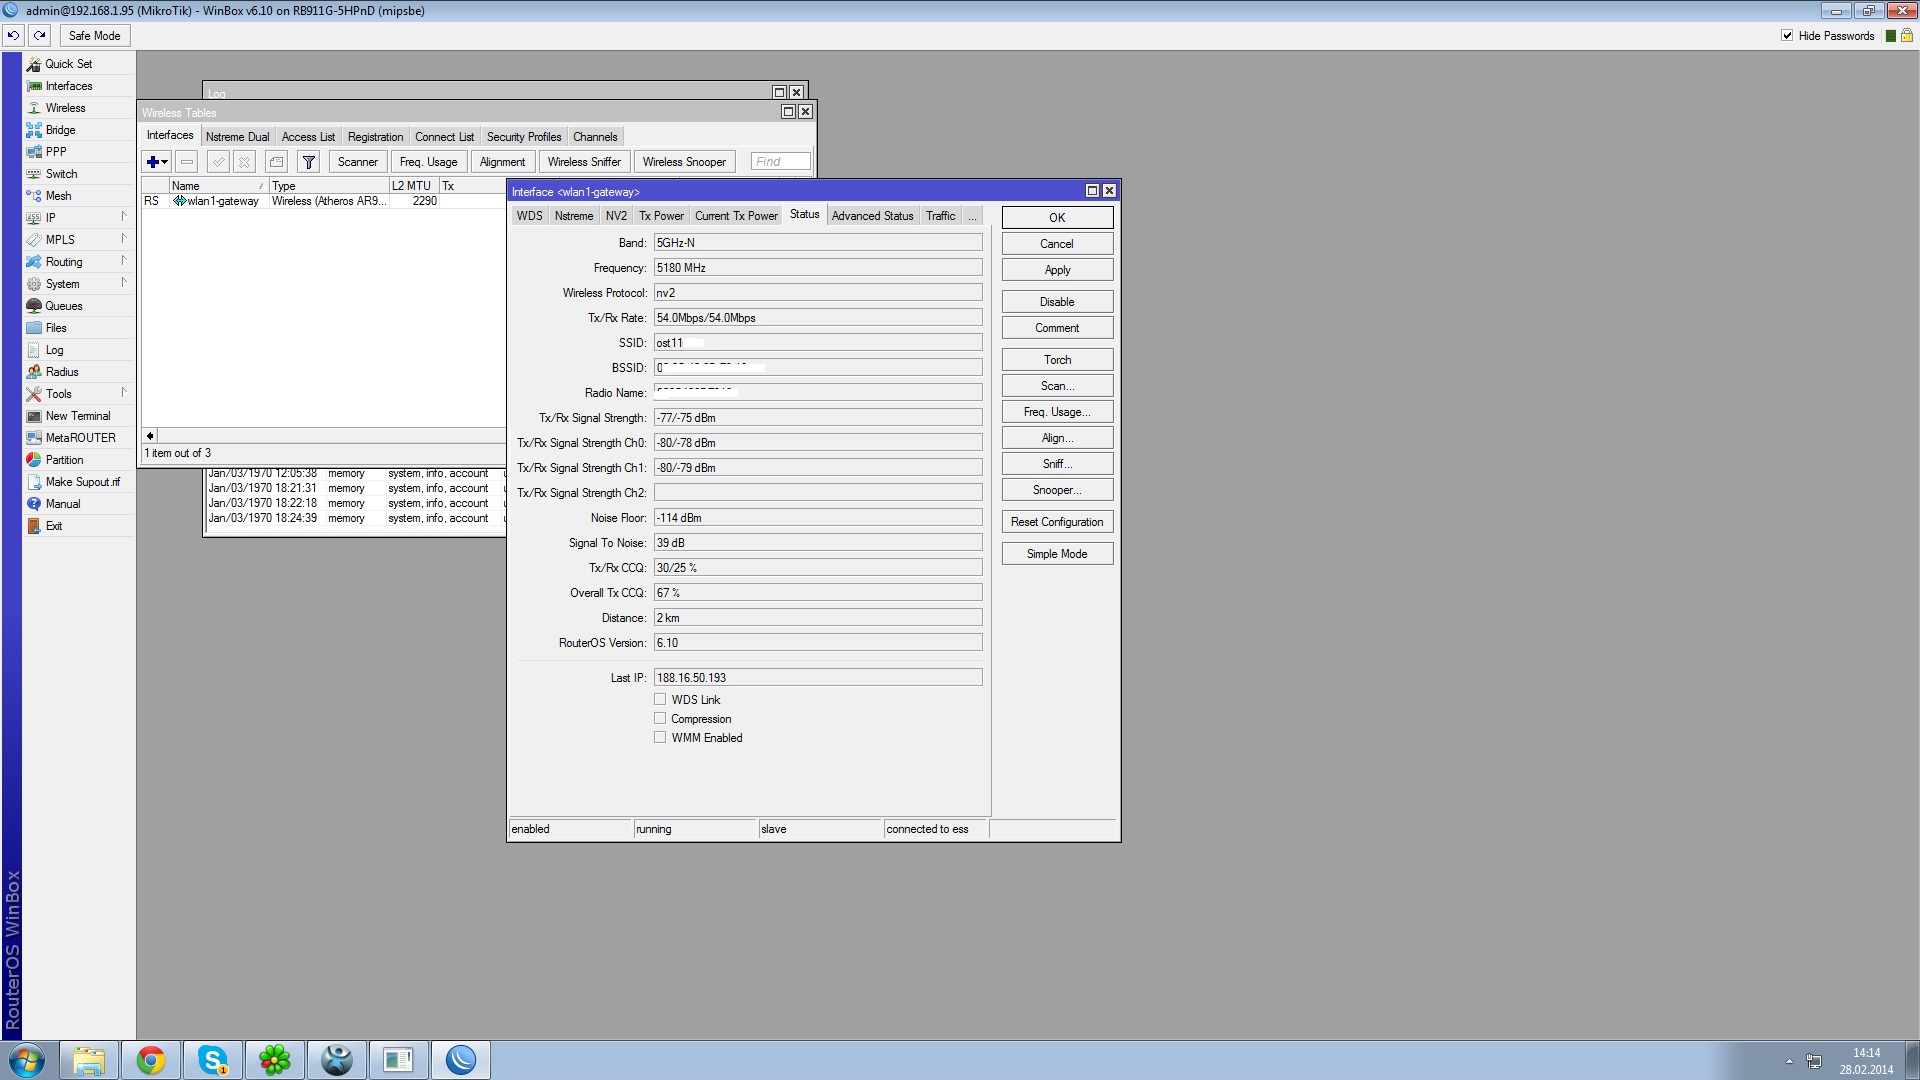Click the Find input field
The image size is (1920, 1080).
coord(780,162)
